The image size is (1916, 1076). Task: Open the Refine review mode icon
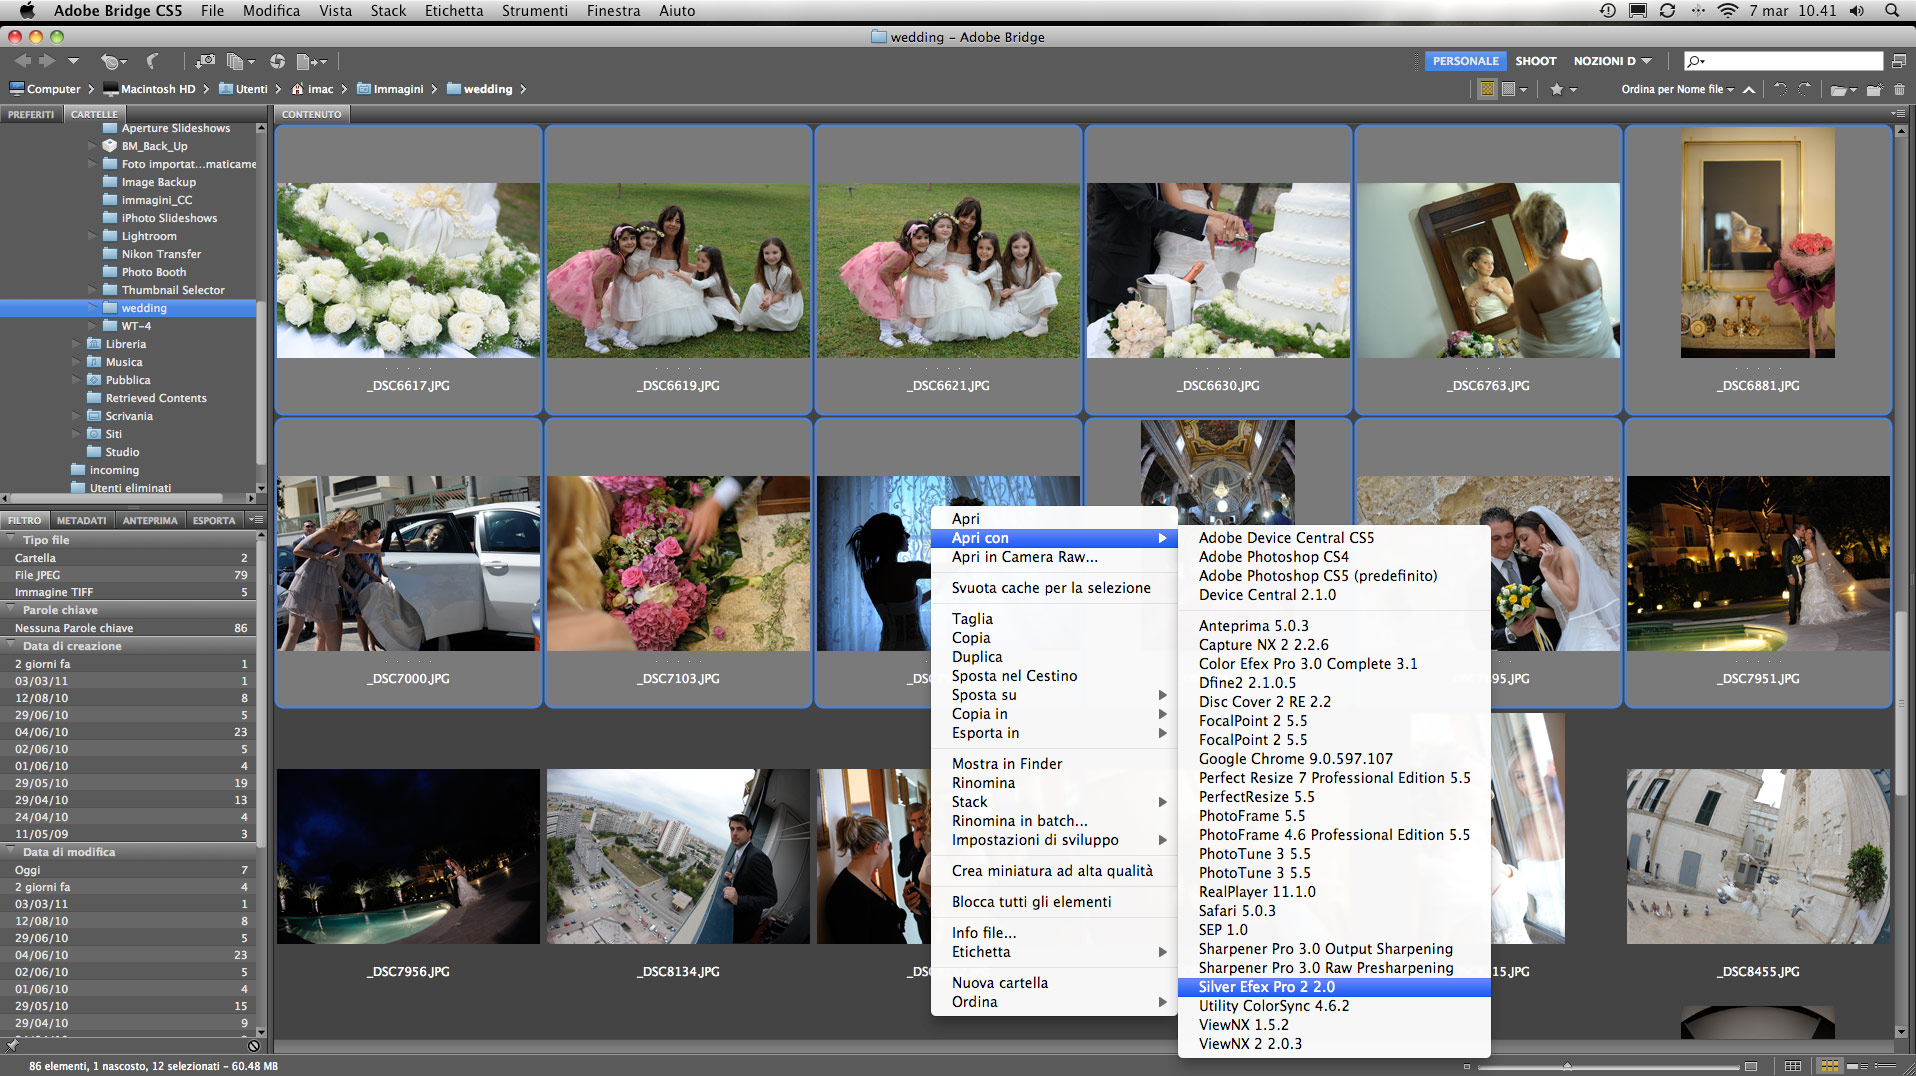tap(238, 61)
